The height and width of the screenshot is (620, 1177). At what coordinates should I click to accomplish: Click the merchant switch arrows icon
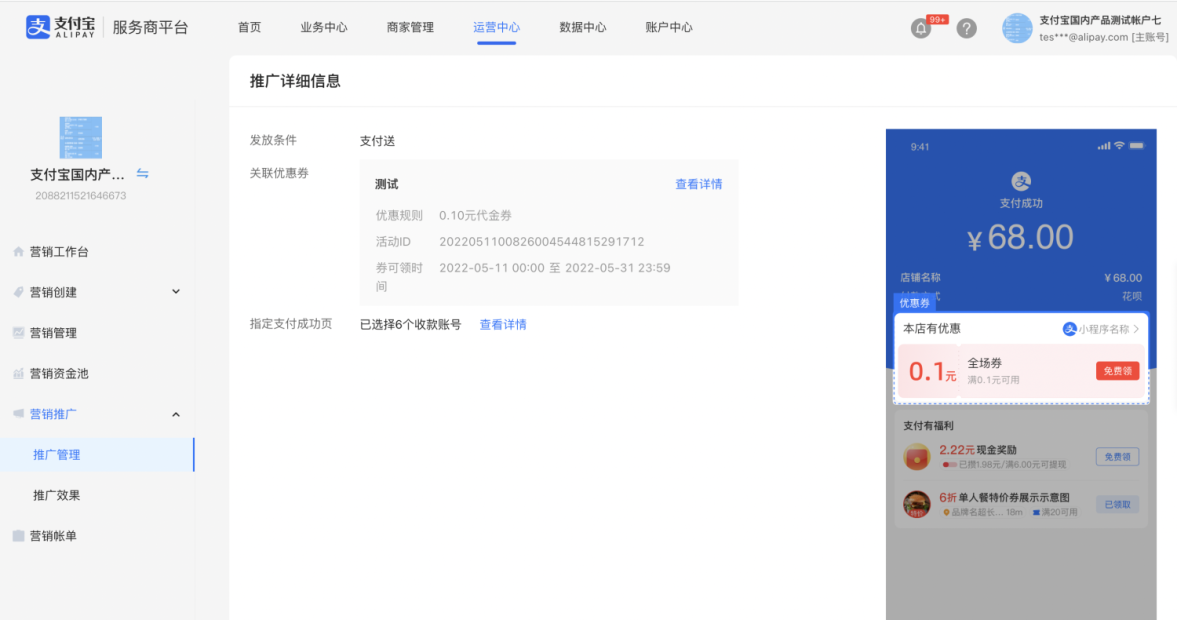coord(143,174)
